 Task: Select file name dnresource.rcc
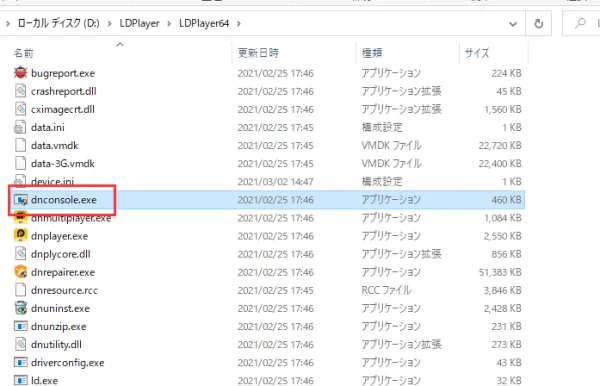(64, 290)
